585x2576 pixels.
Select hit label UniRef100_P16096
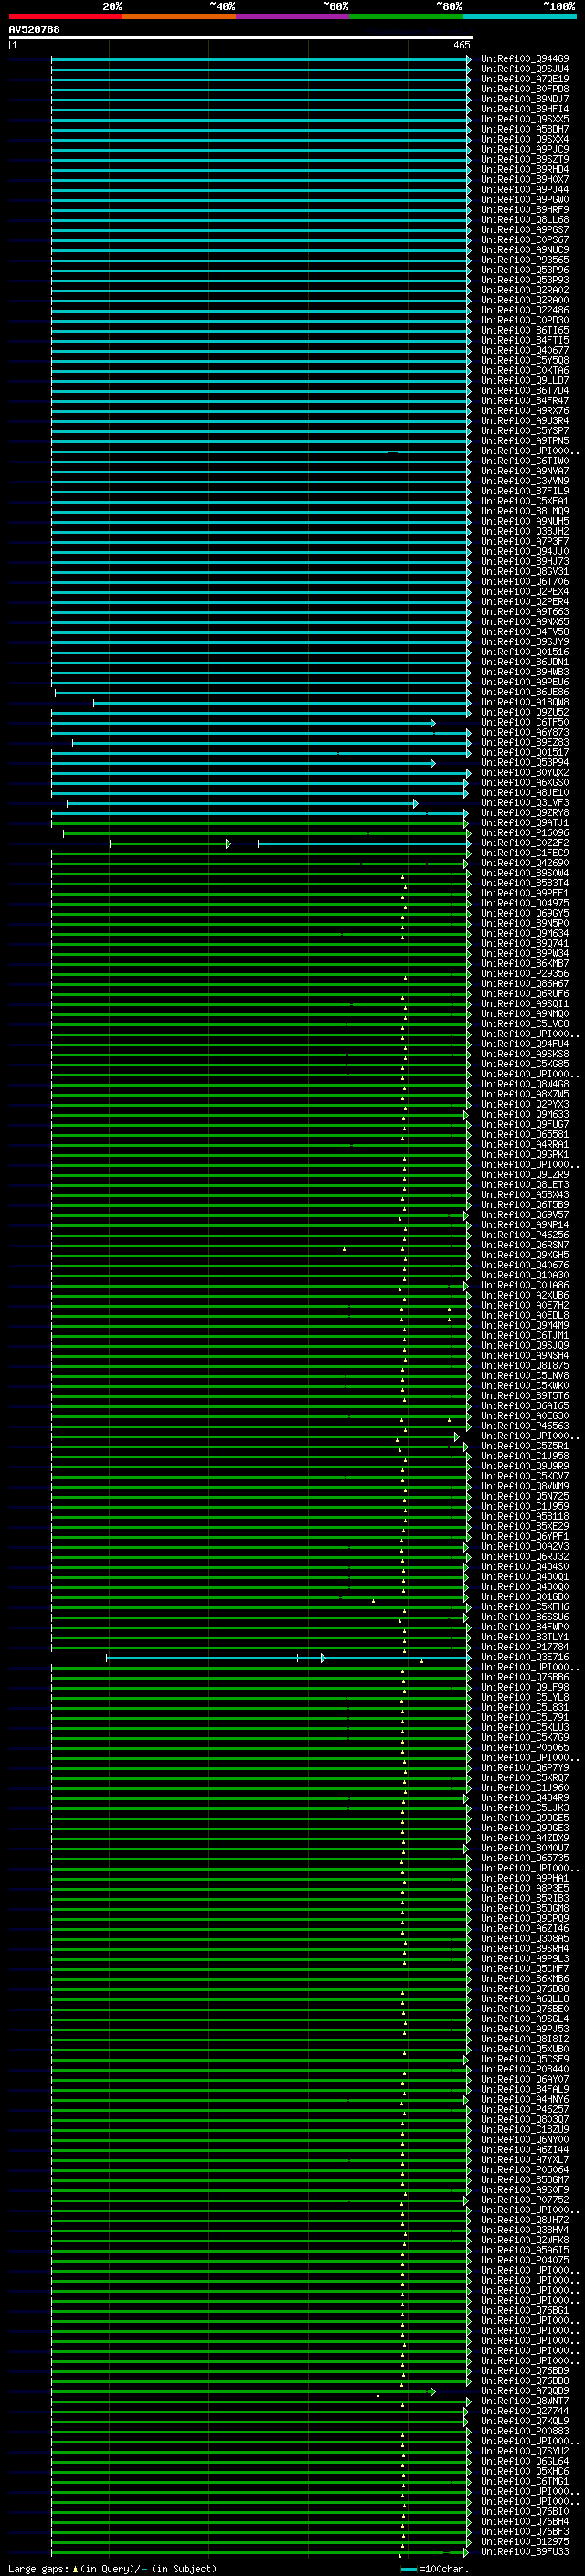point(525,833)
